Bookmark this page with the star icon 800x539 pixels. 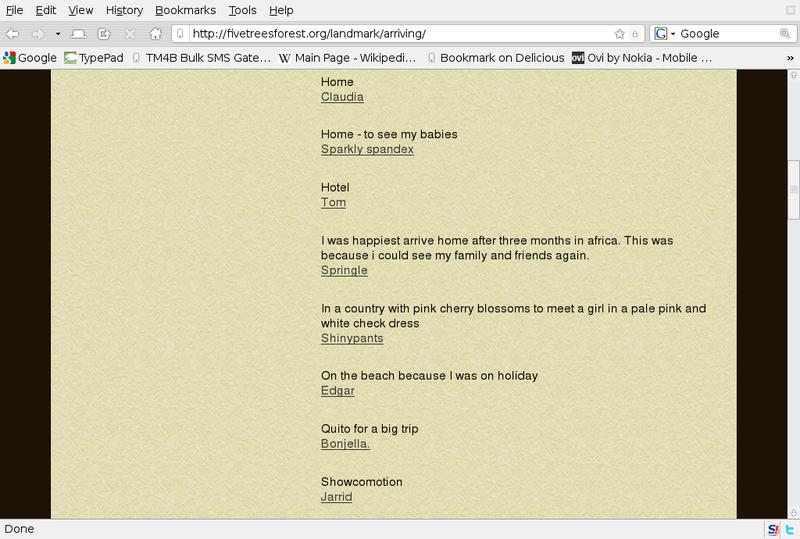tap(619, 34)
